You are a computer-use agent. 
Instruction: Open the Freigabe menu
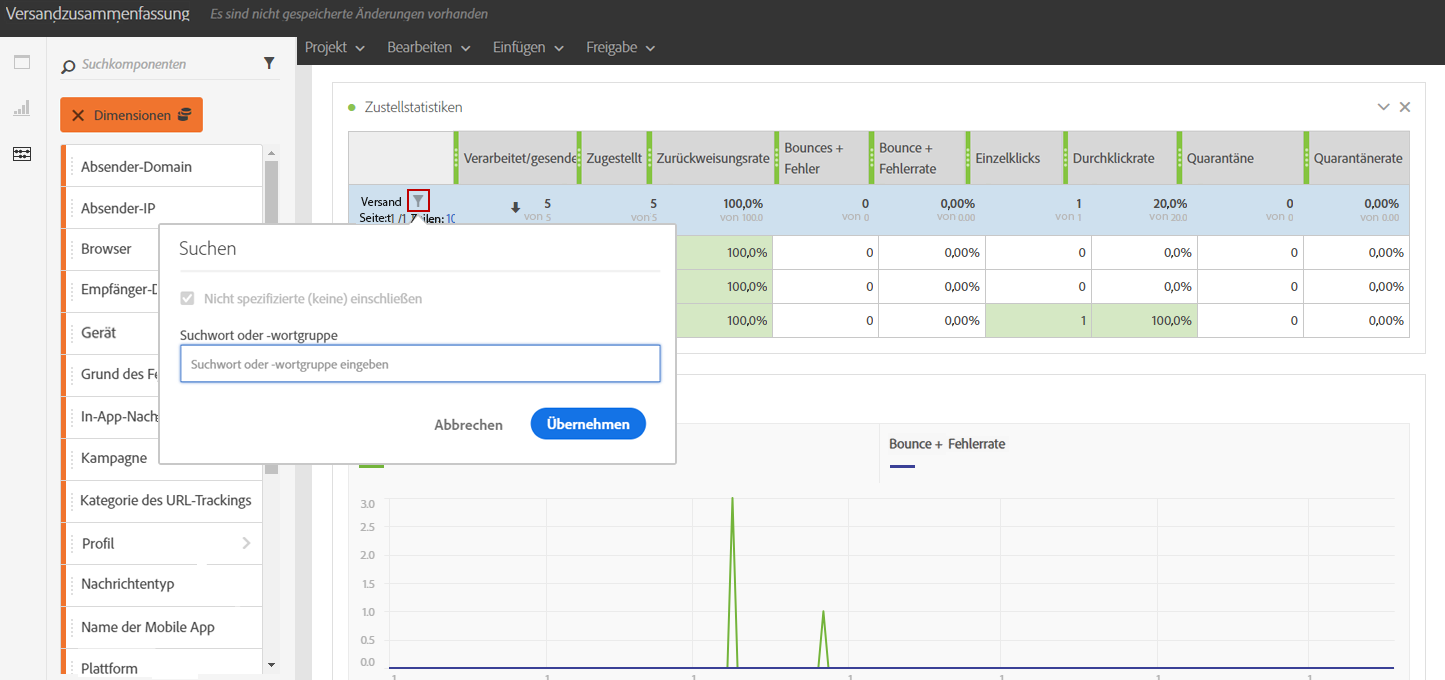[x=620, y=47]
